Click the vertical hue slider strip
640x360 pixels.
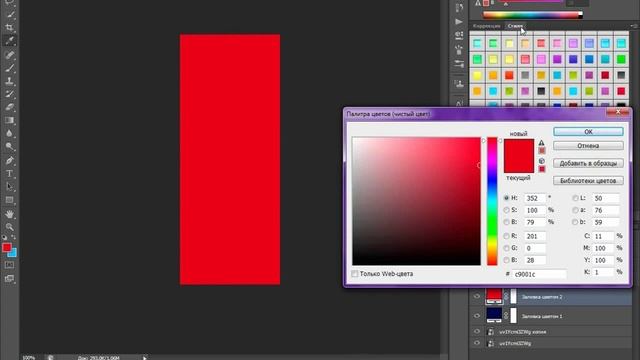pyautogui.click(x=492, y=201)
